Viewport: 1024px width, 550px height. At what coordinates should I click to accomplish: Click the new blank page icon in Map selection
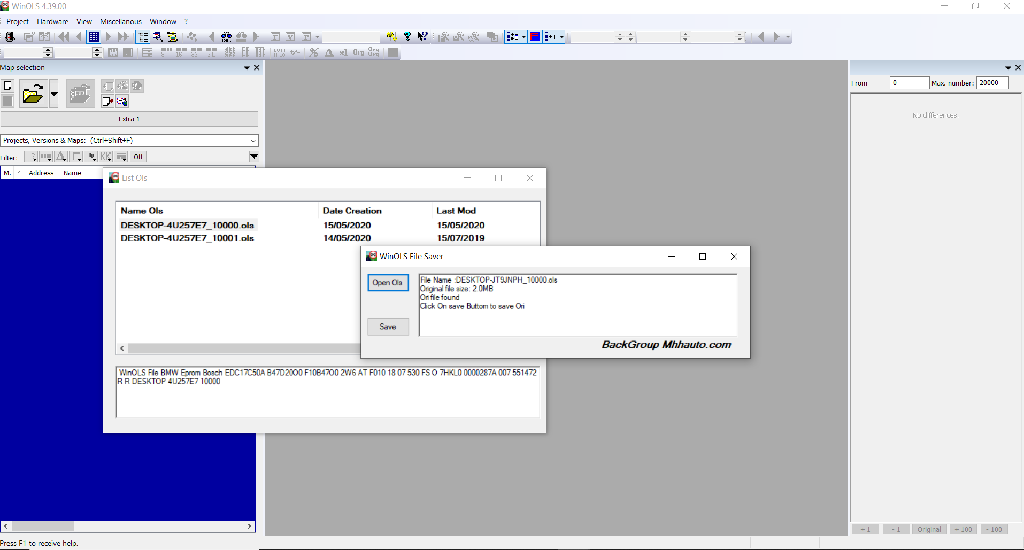click(x=8, y=86)
